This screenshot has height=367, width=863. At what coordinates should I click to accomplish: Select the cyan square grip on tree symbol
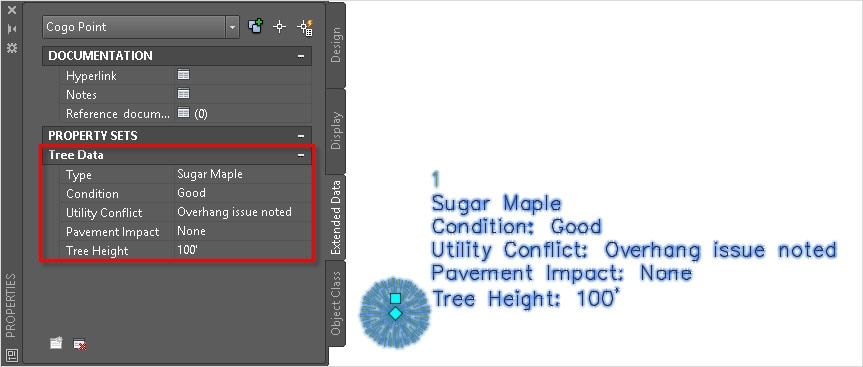pos(395,299)
